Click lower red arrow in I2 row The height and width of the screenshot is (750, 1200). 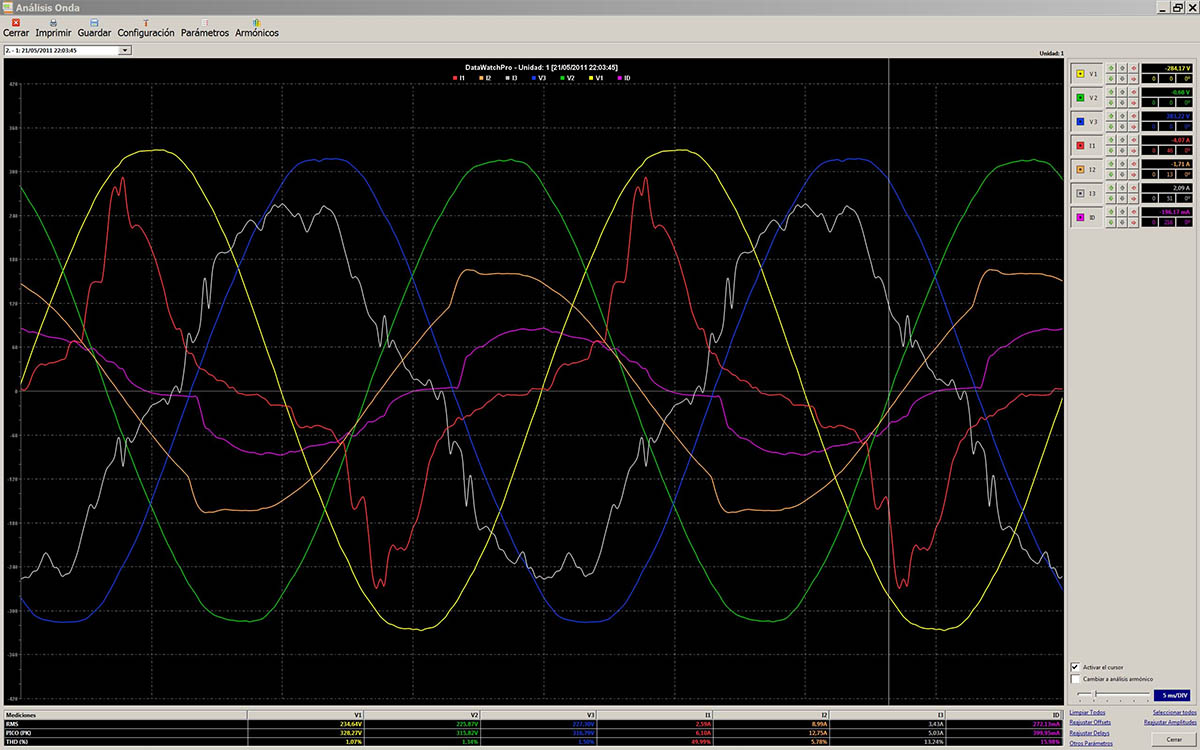tap(1134, 175)
